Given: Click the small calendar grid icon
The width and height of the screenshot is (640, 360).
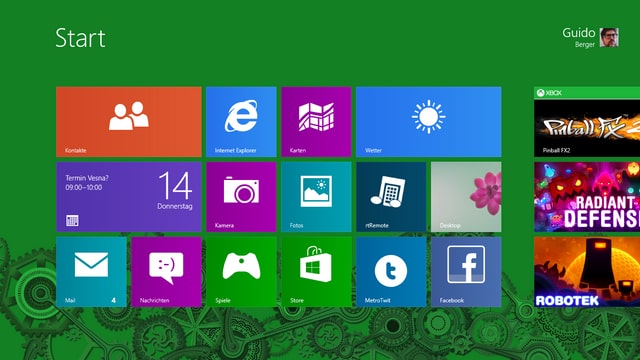Looking at the screenshot, I should tap(72, 221).
